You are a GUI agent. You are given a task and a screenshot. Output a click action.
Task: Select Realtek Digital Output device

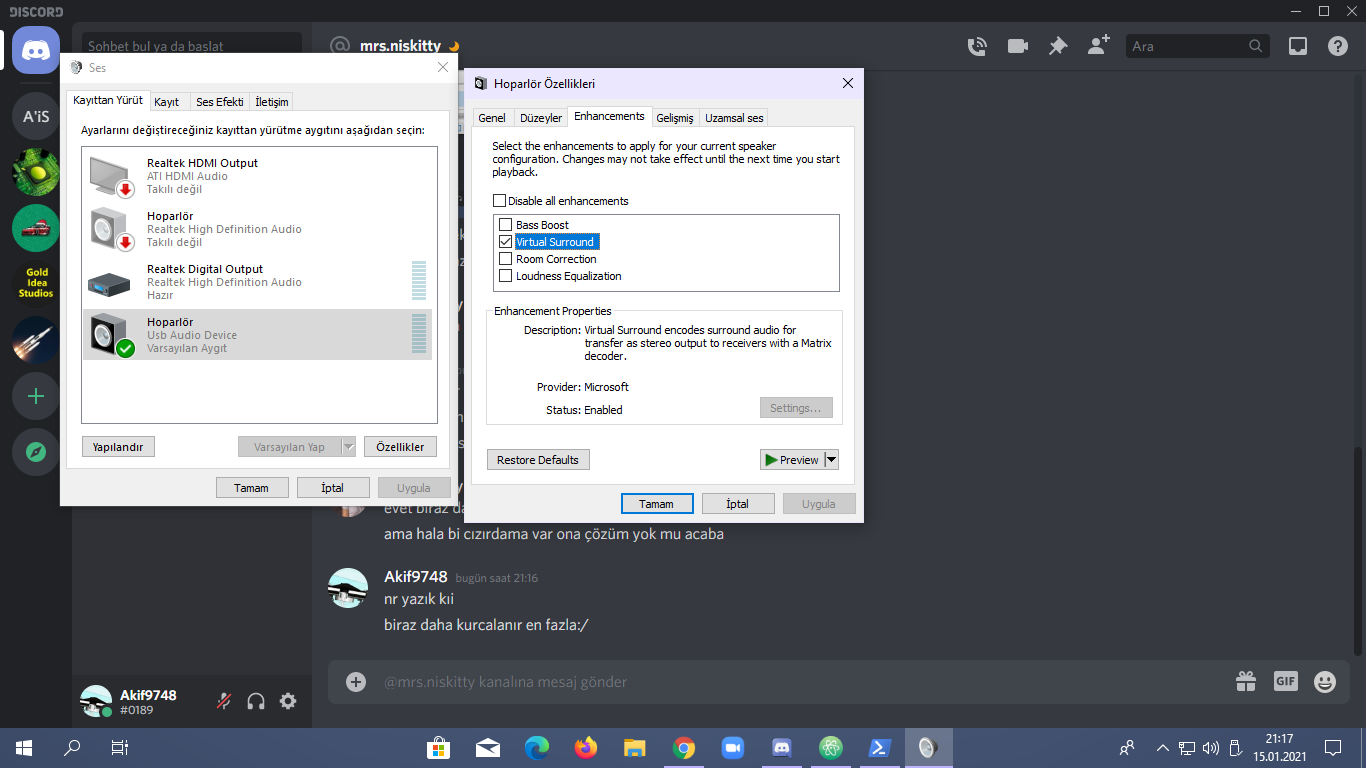point(258,282)
